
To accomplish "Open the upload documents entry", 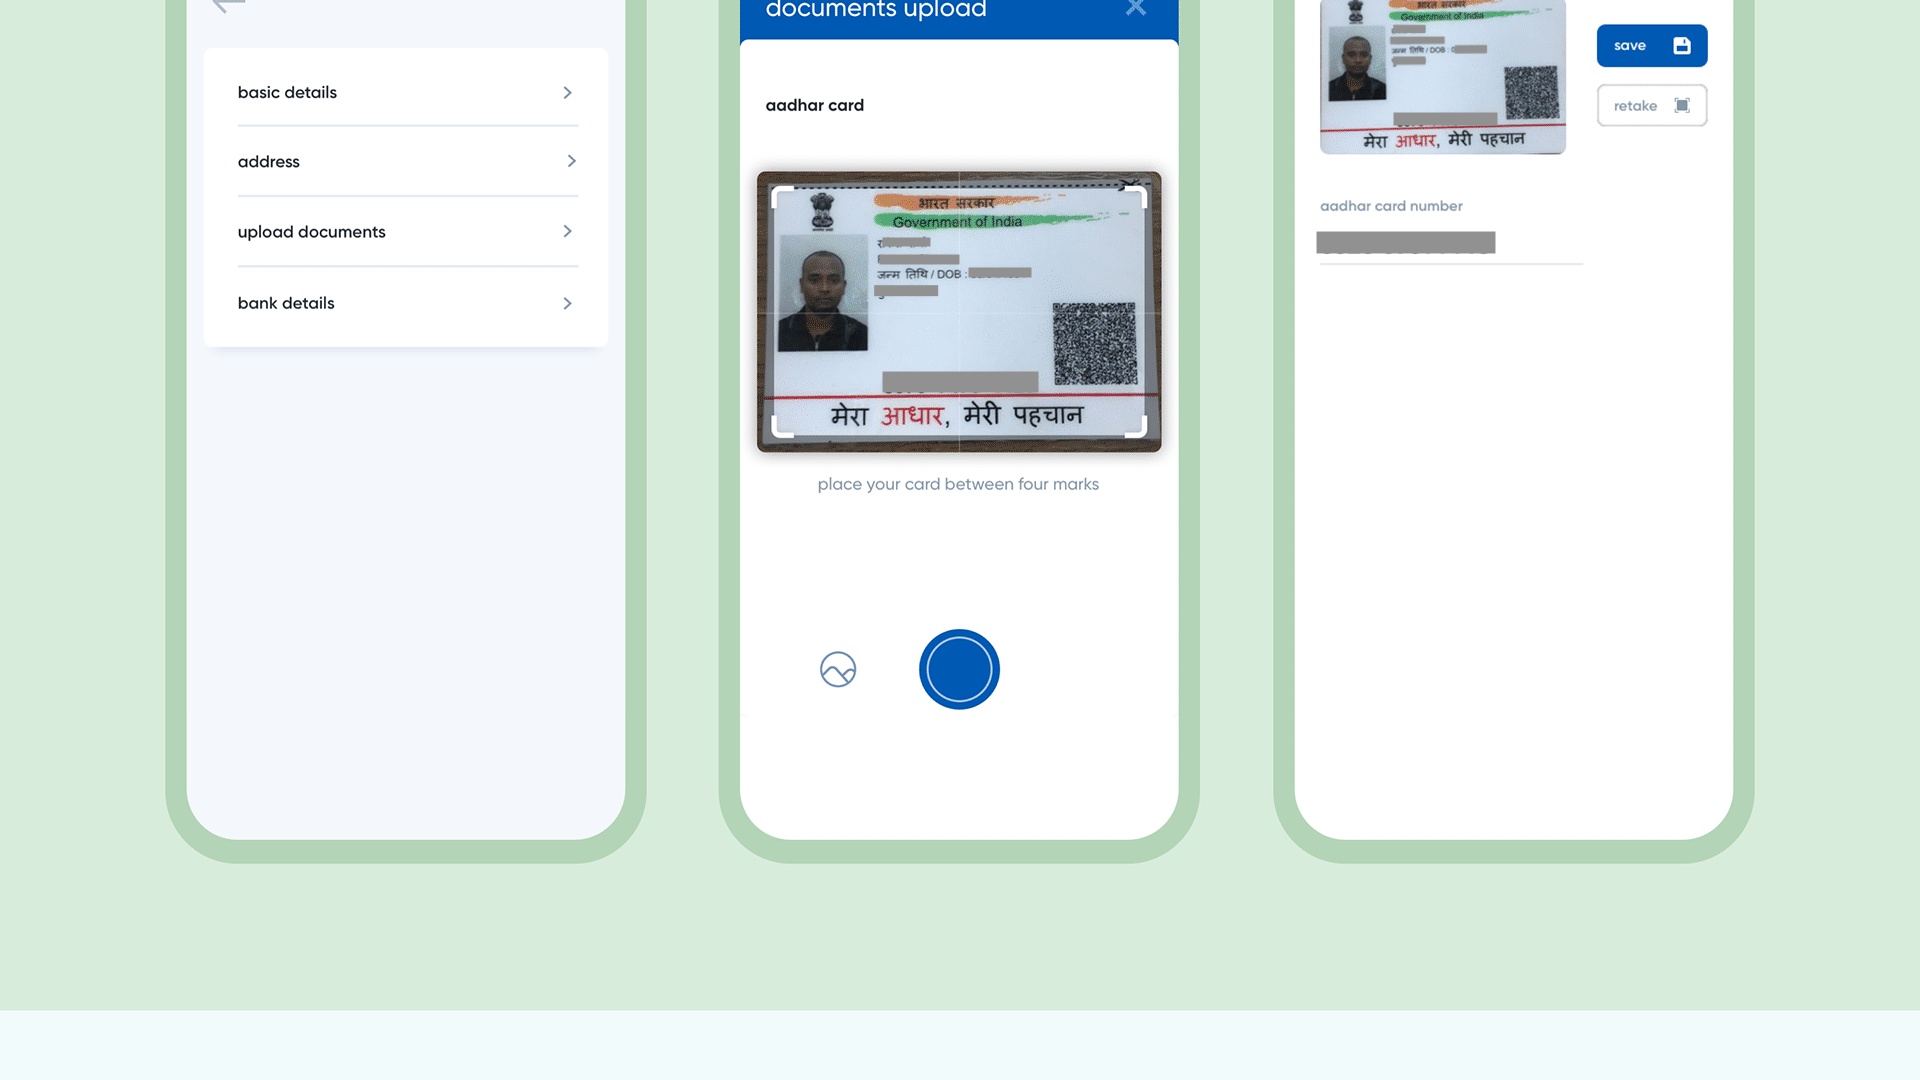I will pos(408,232).
